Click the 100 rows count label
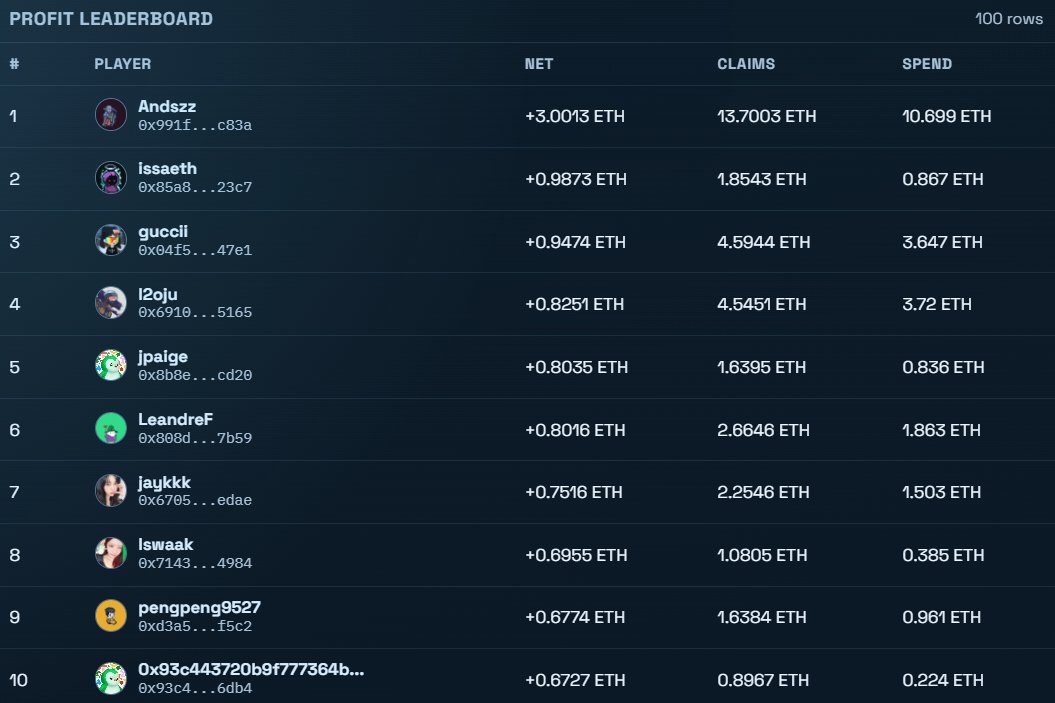Image resolution: width=1055 pixels, height=703 pixels. 1009,19
